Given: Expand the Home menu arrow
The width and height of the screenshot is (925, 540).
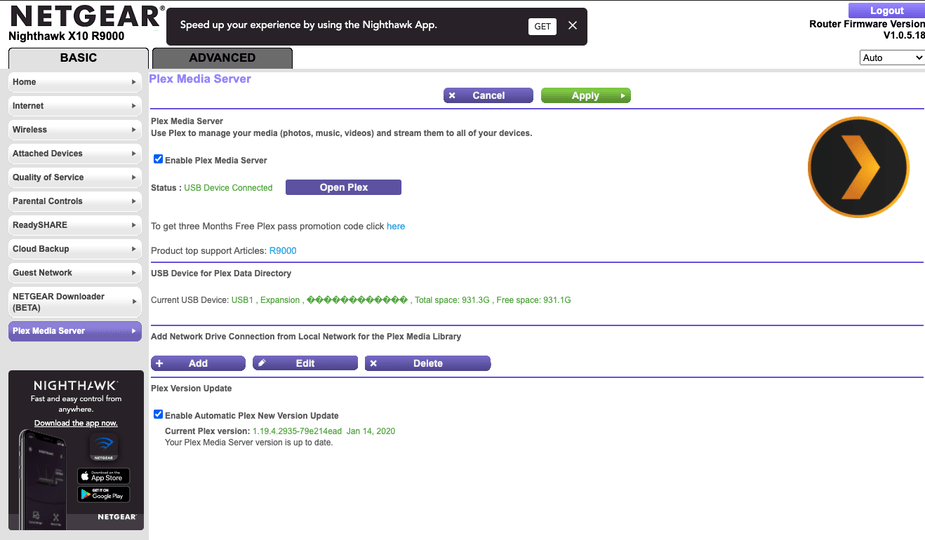Looking at the screenshot, I should [x=134, y=82].
